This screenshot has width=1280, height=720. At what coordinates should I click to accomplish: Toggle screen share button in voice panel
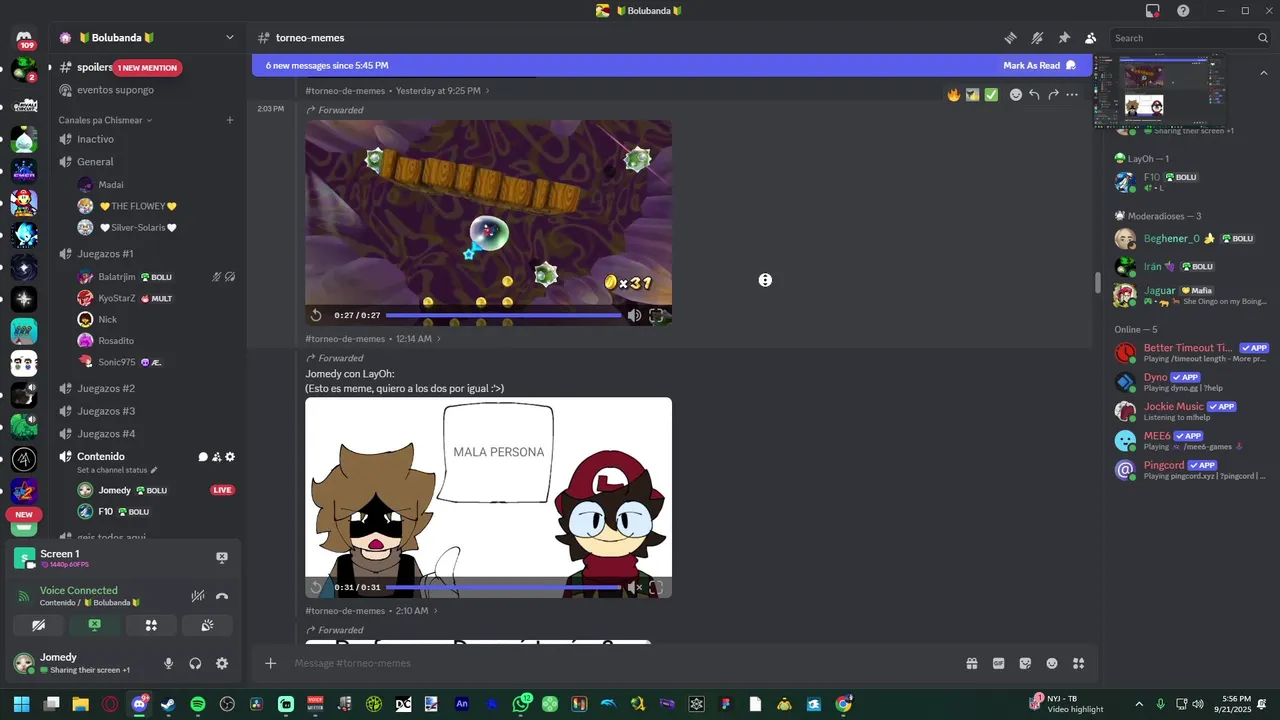coord(95,625)
